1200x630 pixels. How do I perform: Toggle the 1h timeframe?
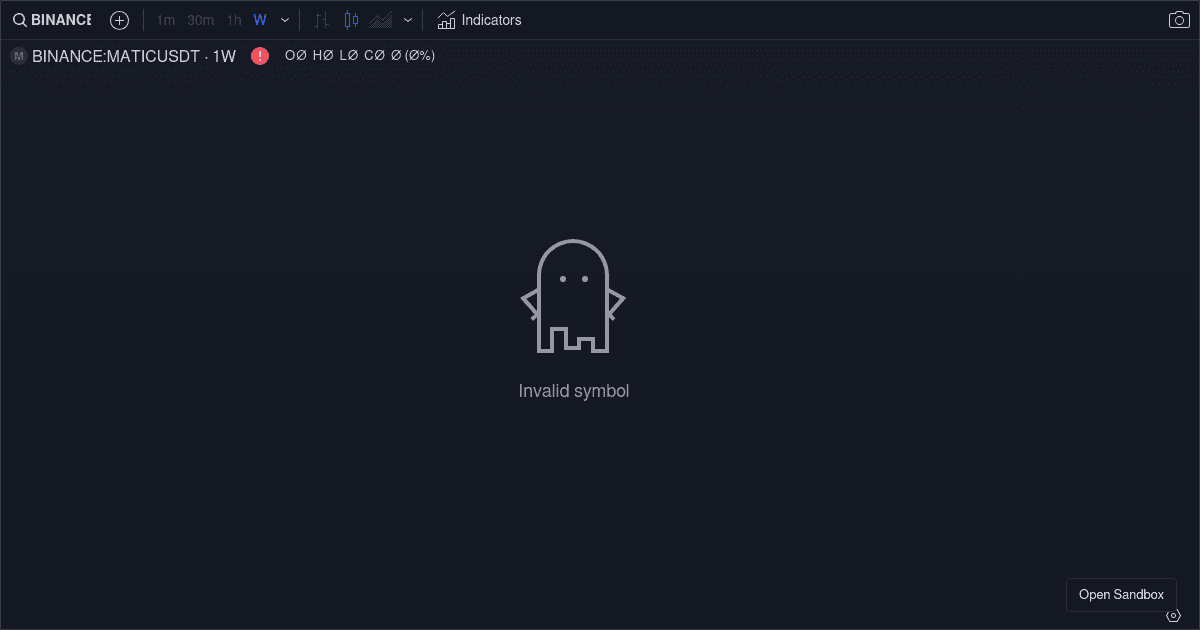[x=233, y=19]
